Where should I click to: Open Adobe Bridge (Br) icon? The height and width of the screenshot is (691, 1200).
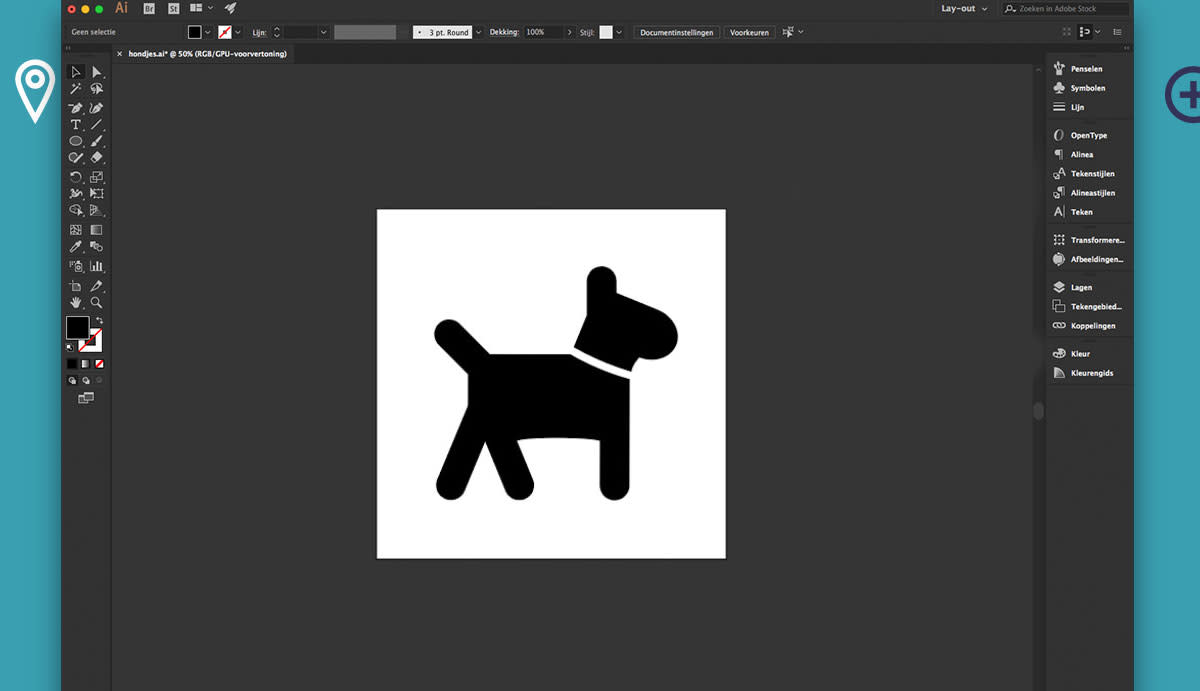click(x=149, y=8)
